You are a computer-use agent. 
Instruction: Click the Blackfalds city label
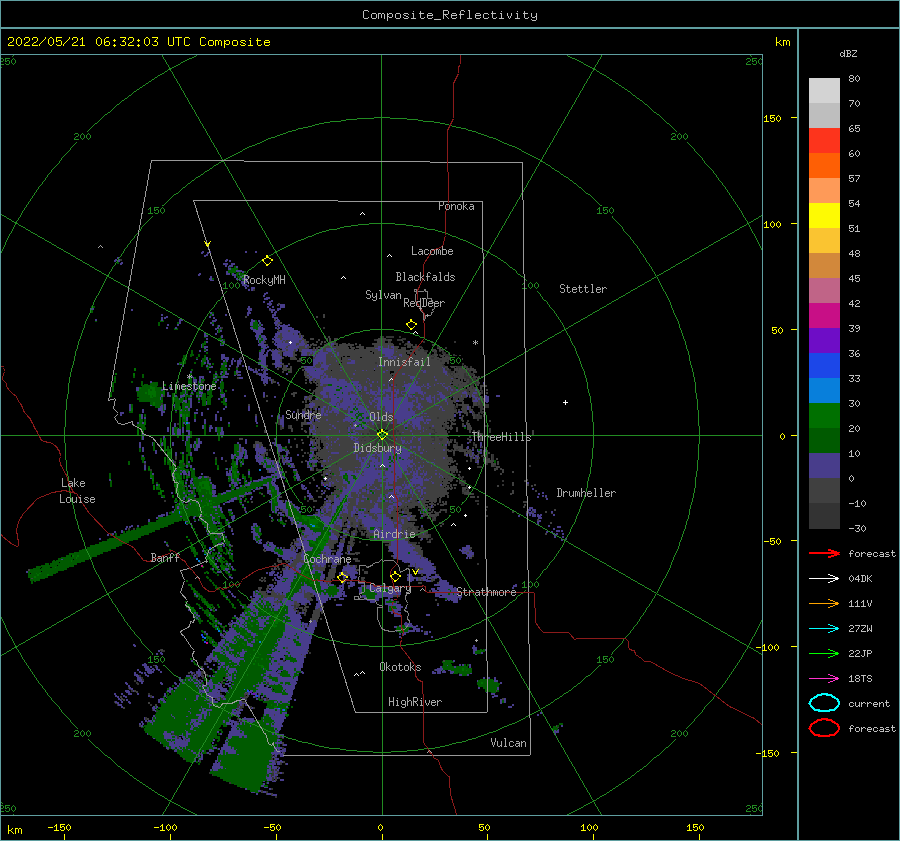click(425, 277)
